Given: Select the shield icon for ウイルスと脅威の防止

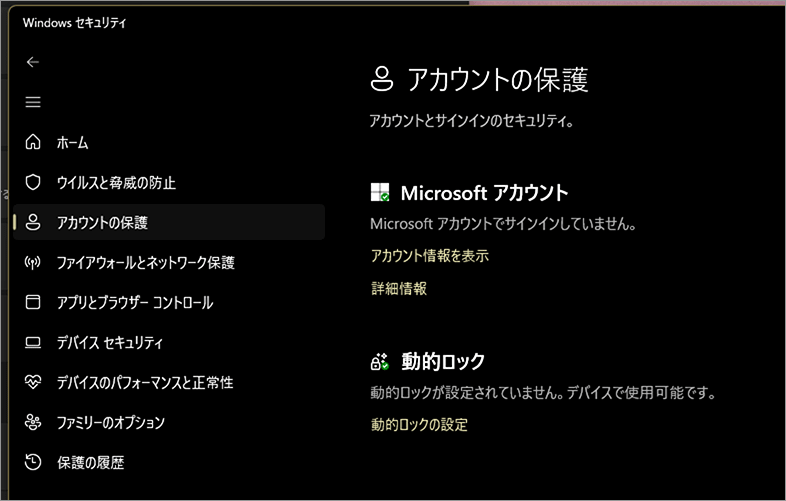Looking at the screenshot, I should point(33,182).
